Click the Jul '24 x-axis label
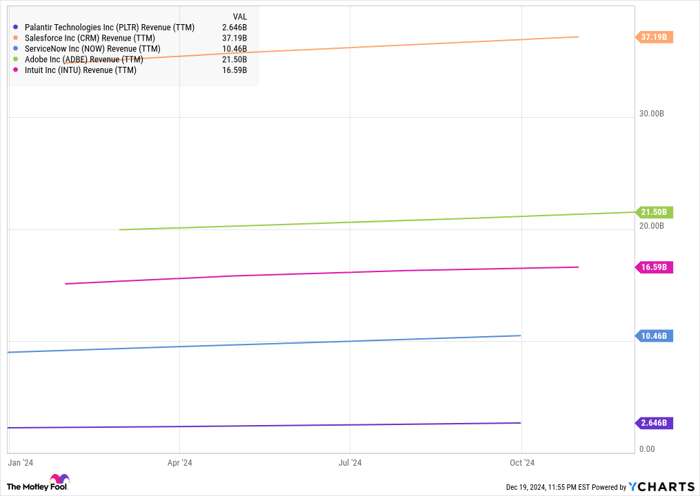This screenshot has width=700, height=496. 350,463
